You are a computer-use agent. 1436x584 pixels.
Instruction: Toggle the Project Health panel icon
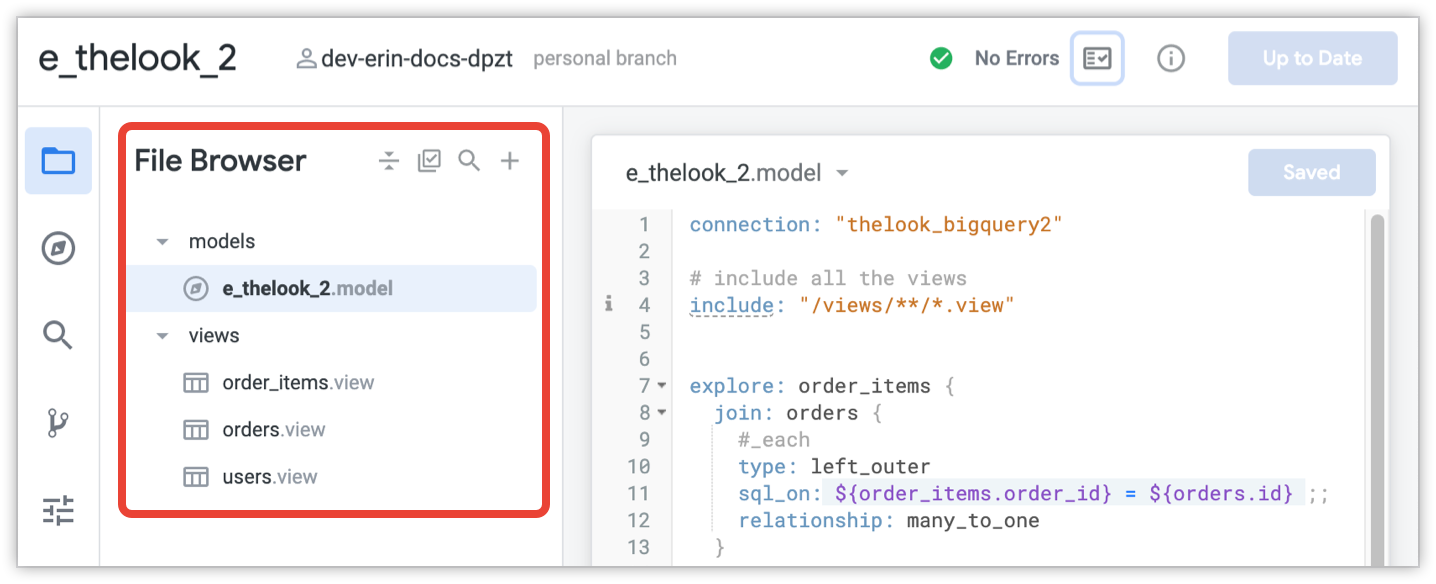pos(1097,58)
